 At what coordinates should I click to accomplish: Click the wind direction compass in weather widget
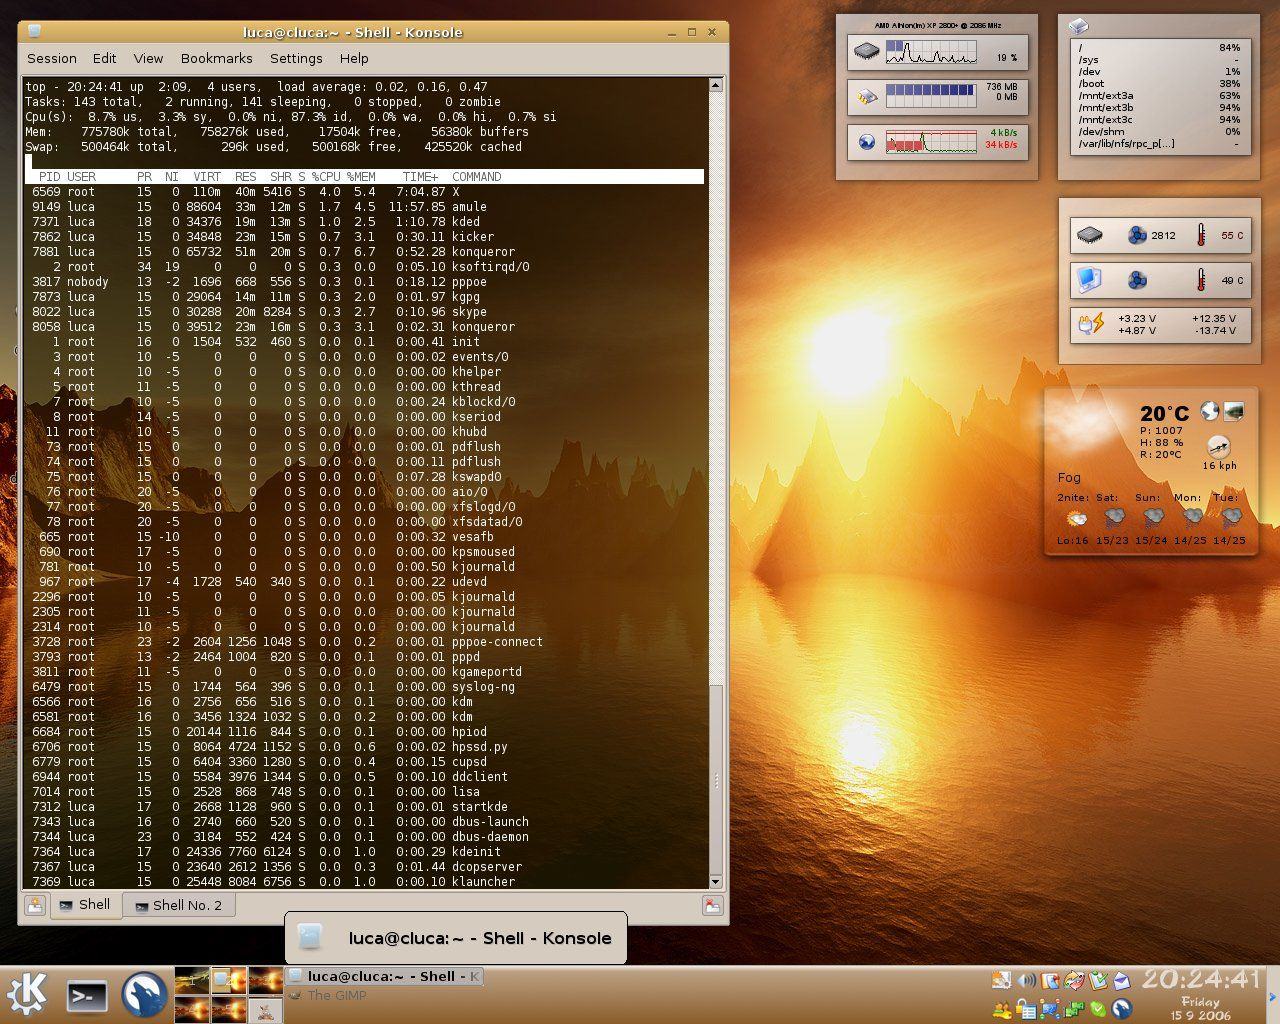(1219, 447)
